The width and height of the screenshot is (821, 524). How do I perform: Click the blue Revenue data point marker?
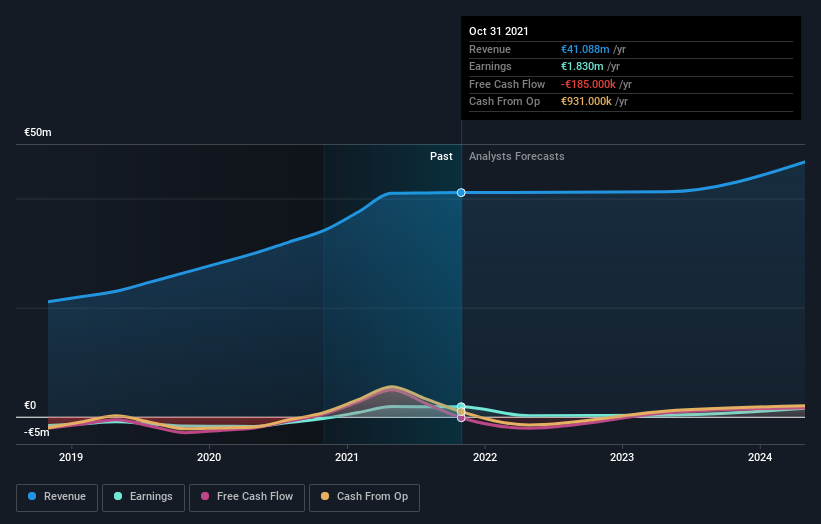[x=461, y=193]
